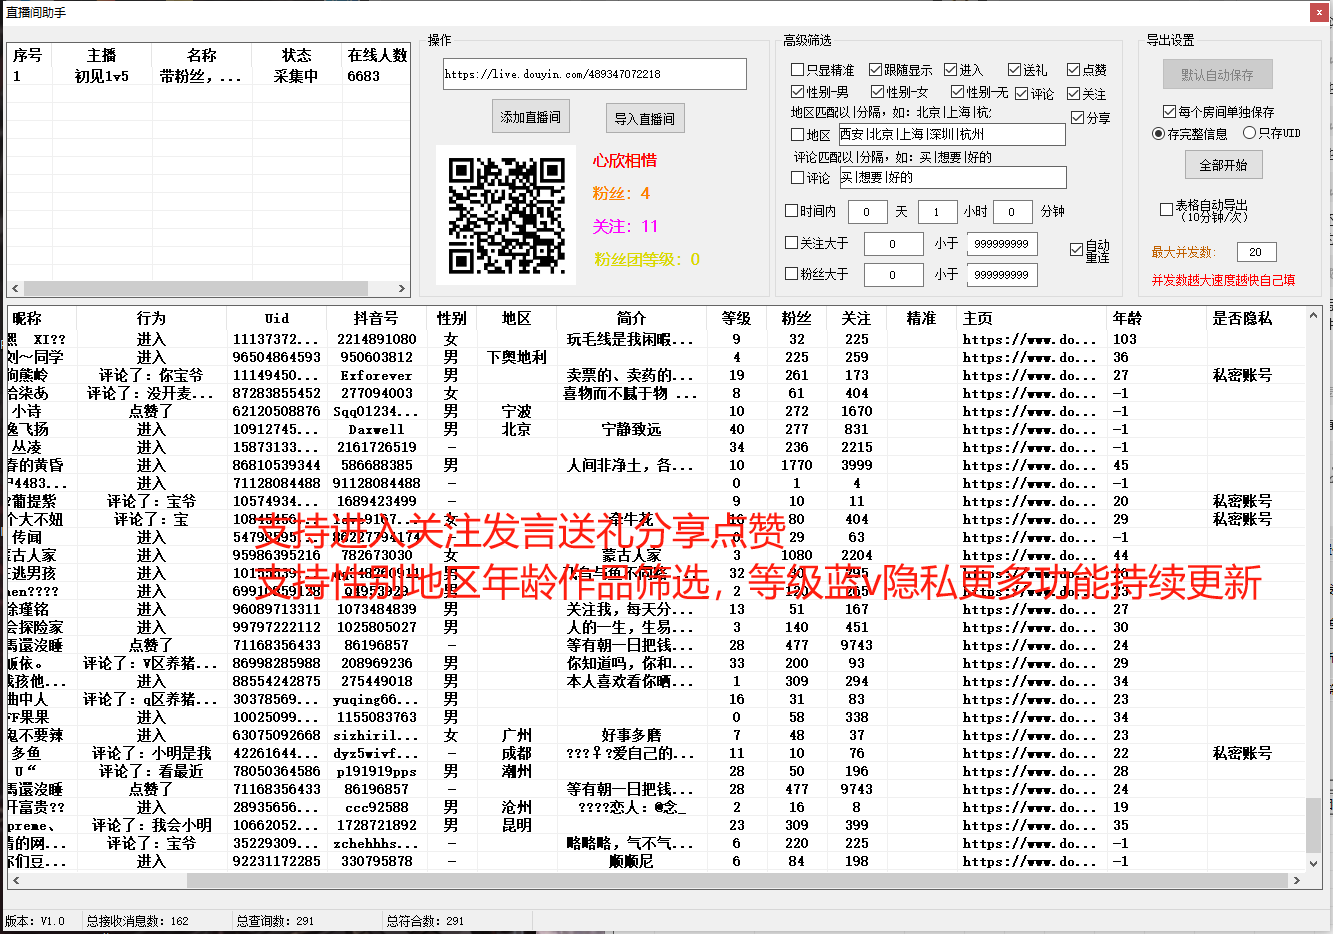Click the 总符合数: 291 status entry
The width and height of the screenshot is (1333, 934).
(425, 921)
